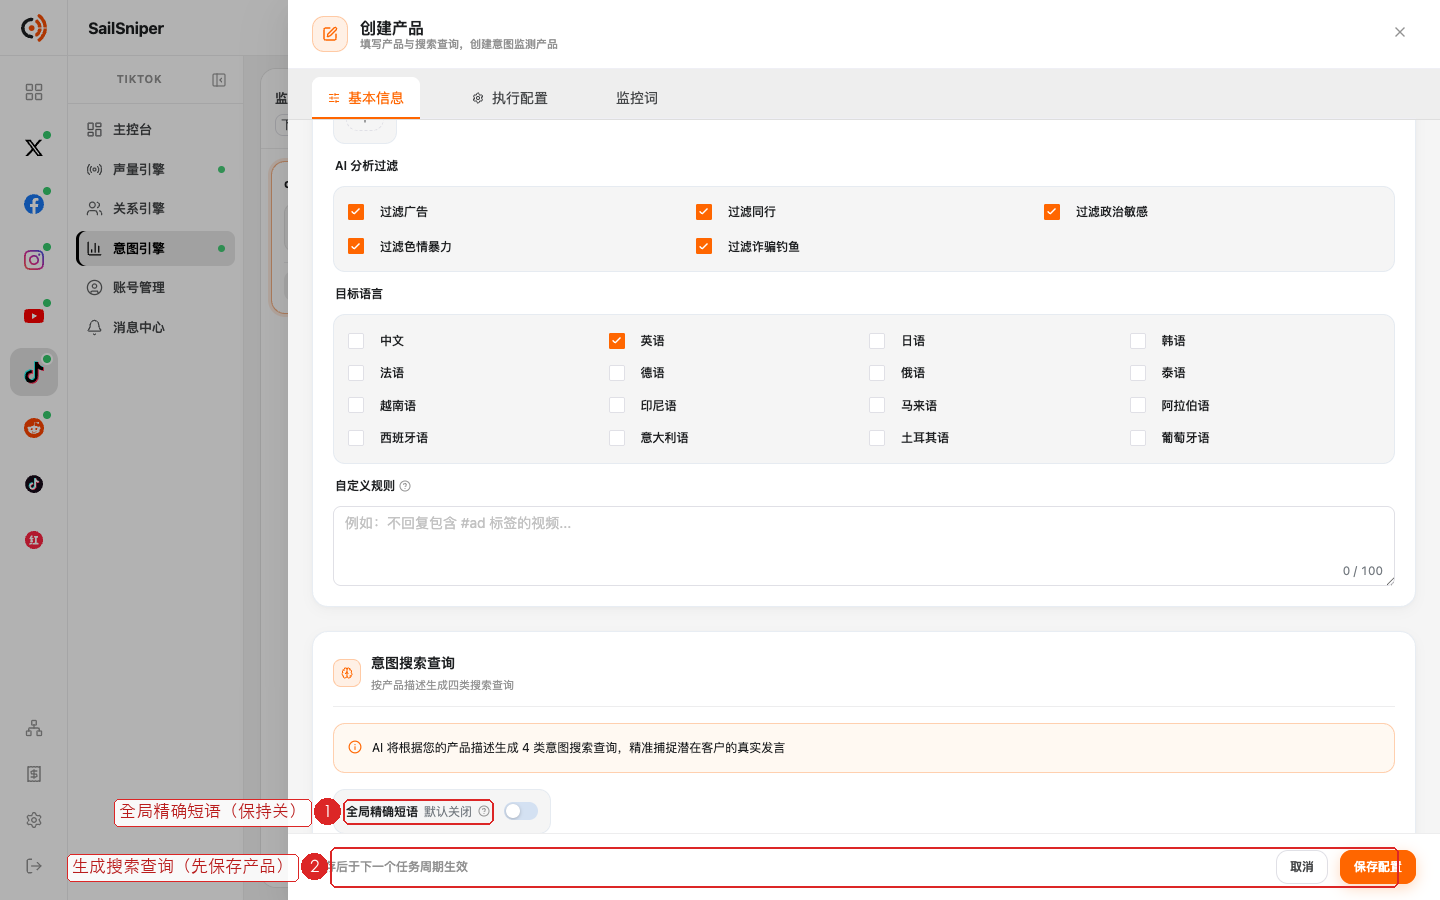Check the 日语 target language
This screenshot has height=900, width=1440.
point(877,341)
